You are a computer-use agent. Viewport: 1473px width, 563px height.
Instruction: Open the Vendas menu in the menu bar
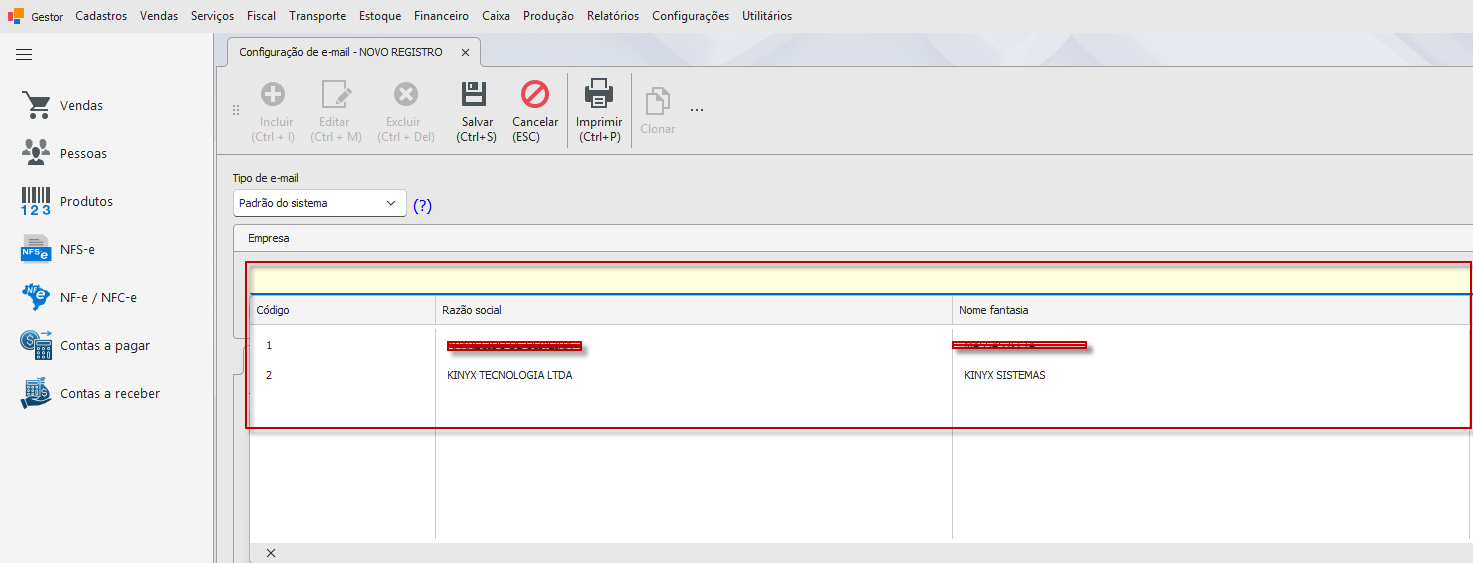pyautogui.click(x=159, y=16)
